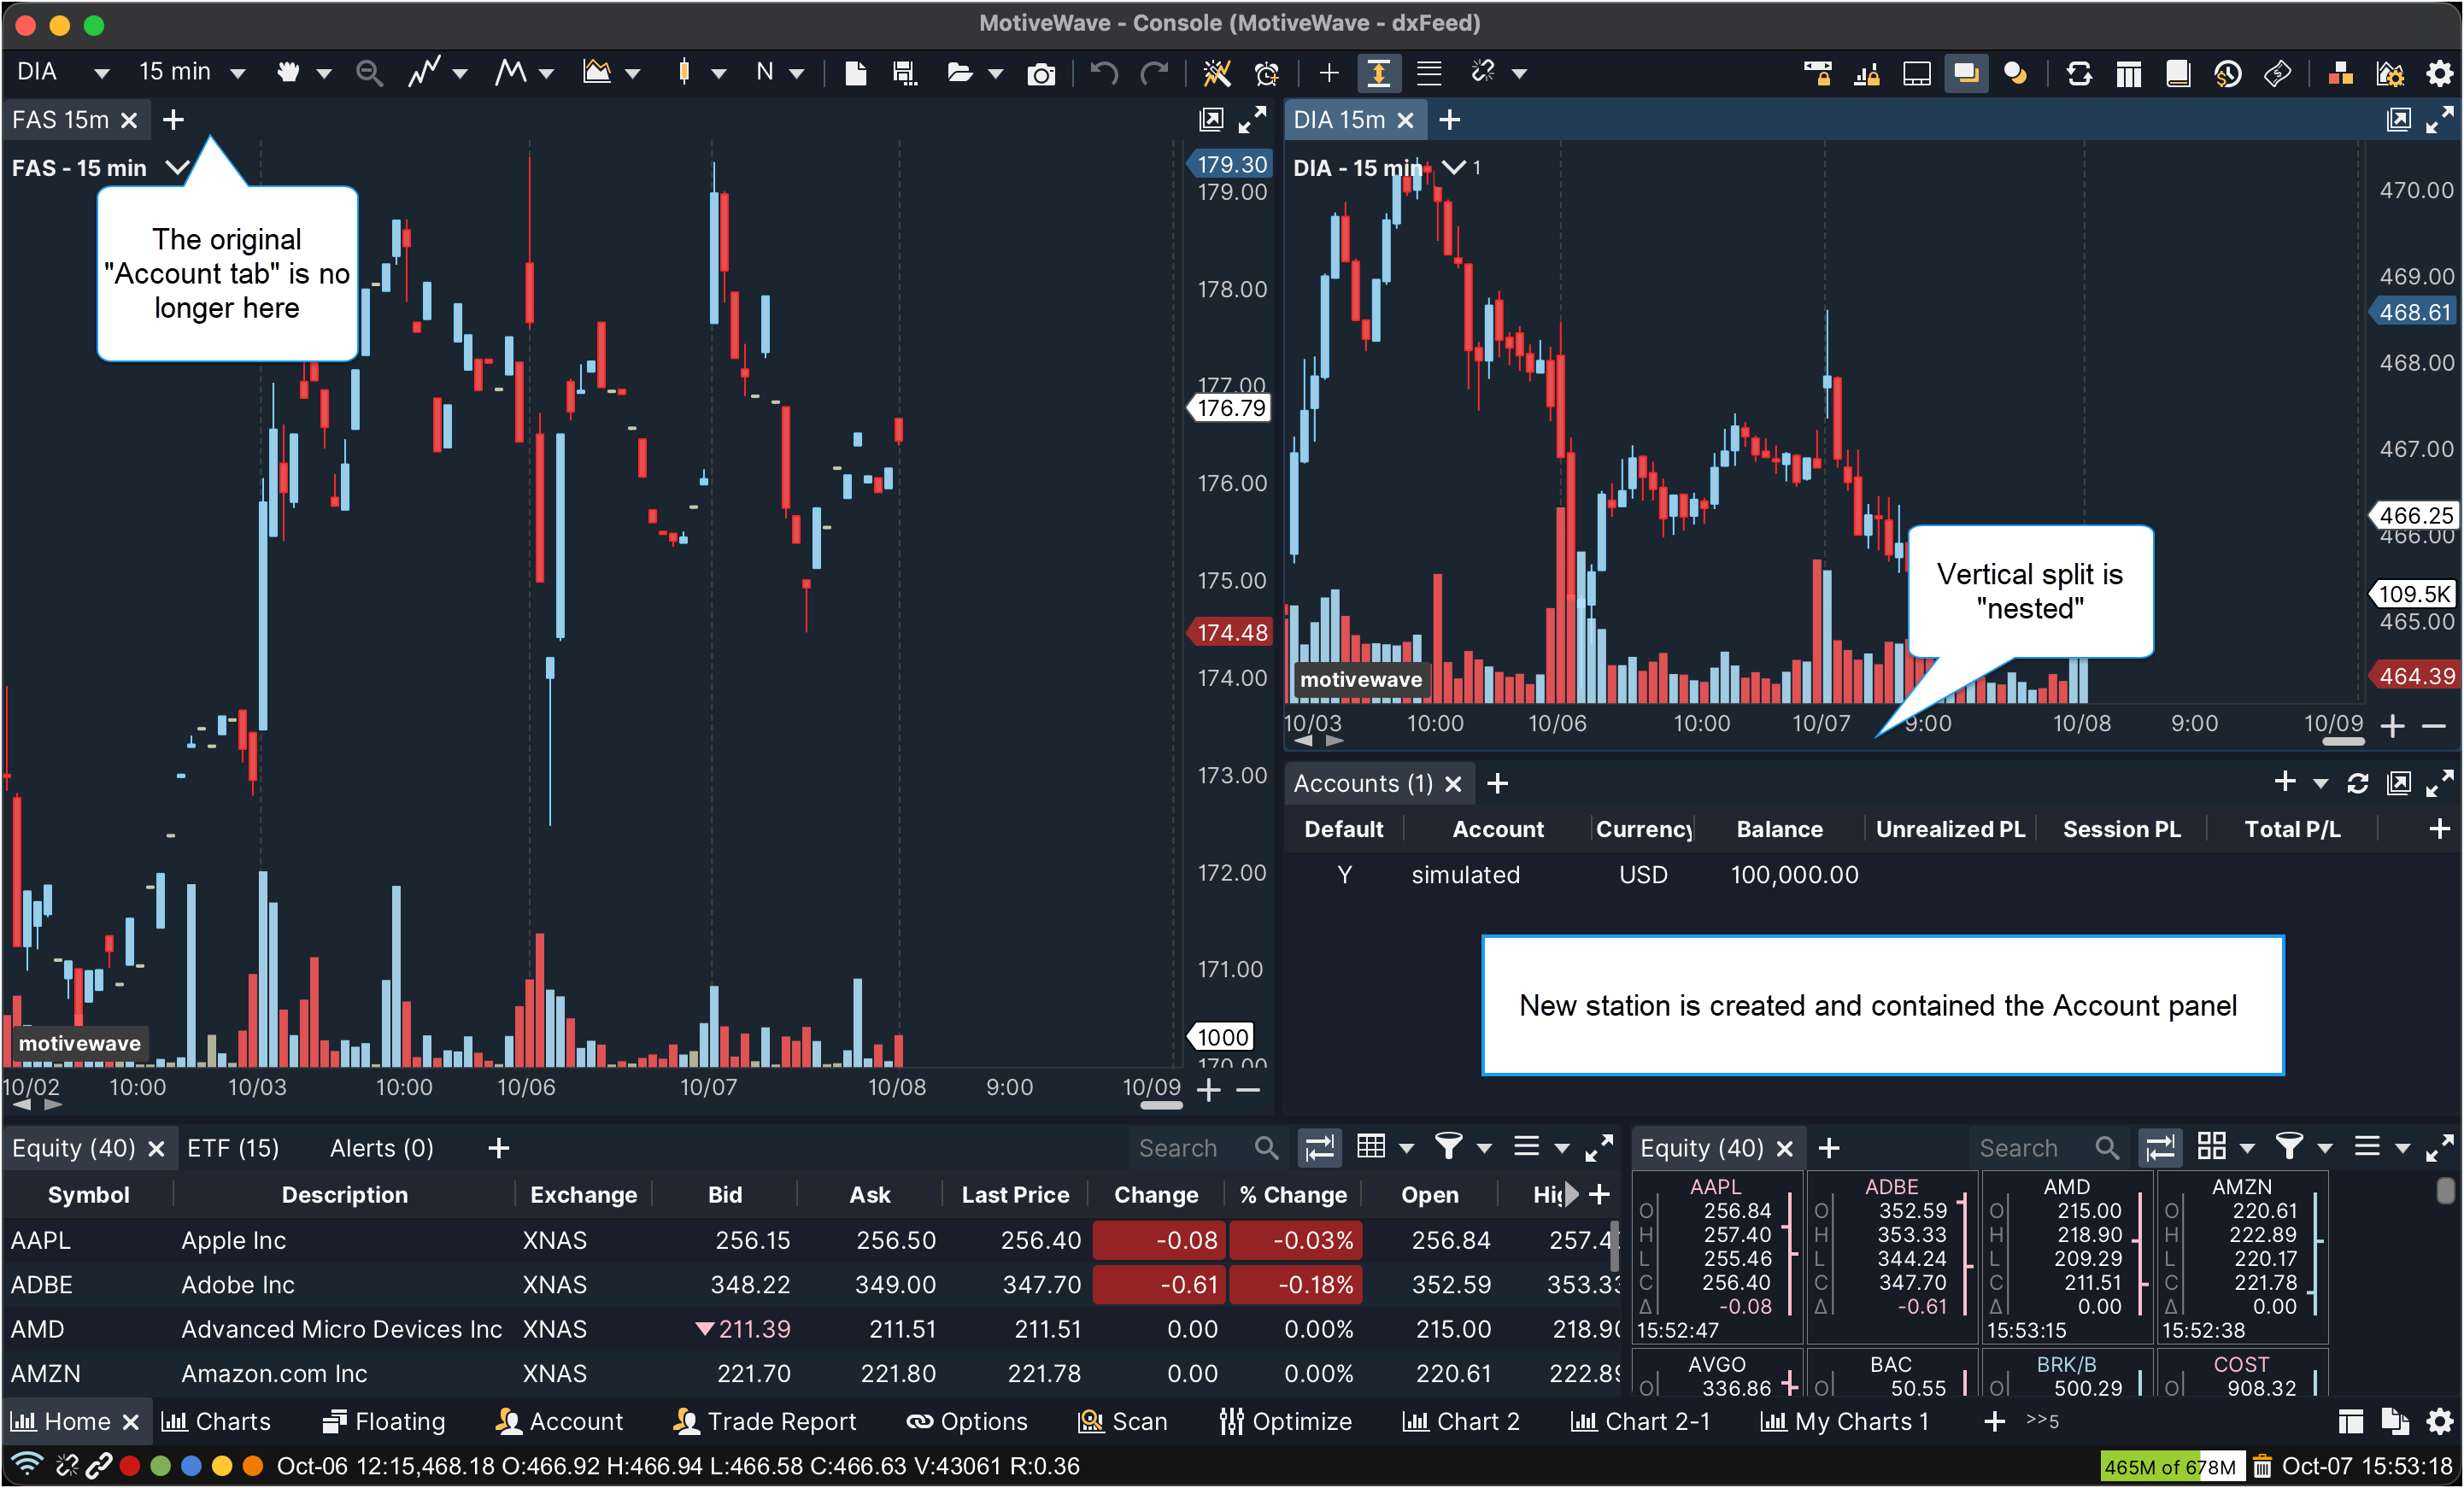This screenshot has width=2464, height=1488.
Task: Select the simulated account row
Action: (x=1466, y=875)
